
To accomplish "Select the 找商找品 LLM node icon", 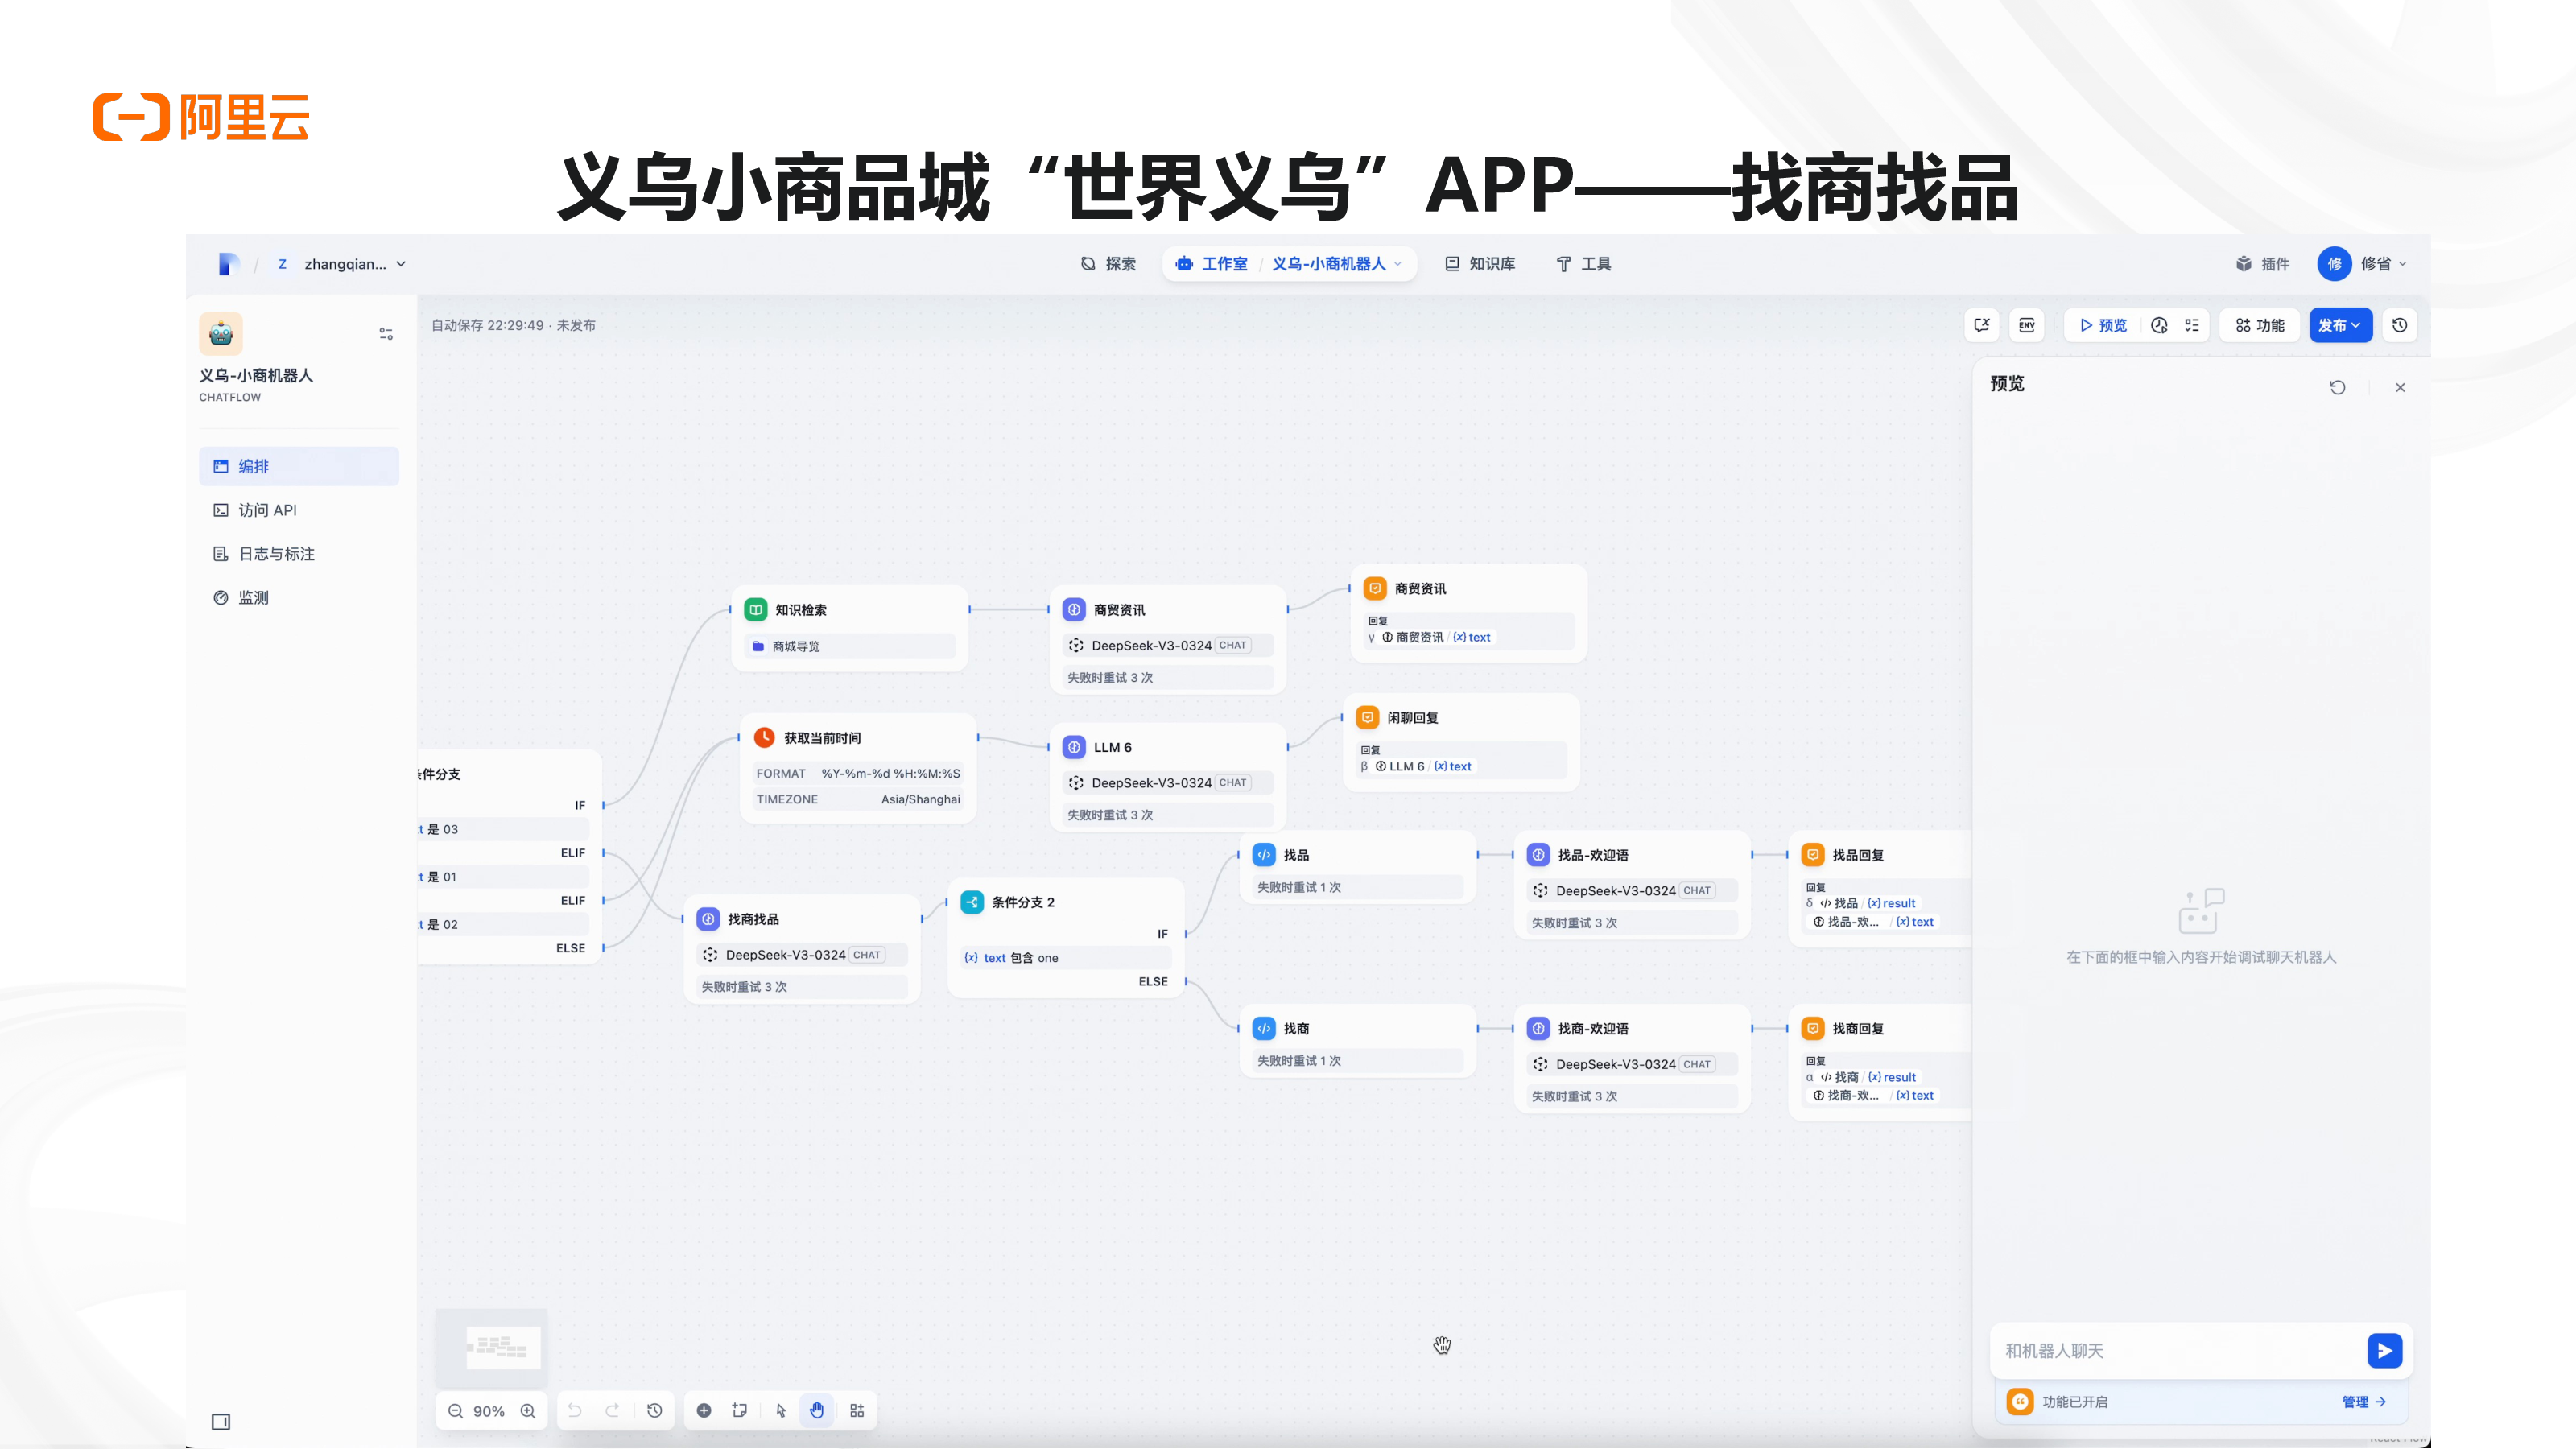I will pyautogui.click(x=708, y=919).
